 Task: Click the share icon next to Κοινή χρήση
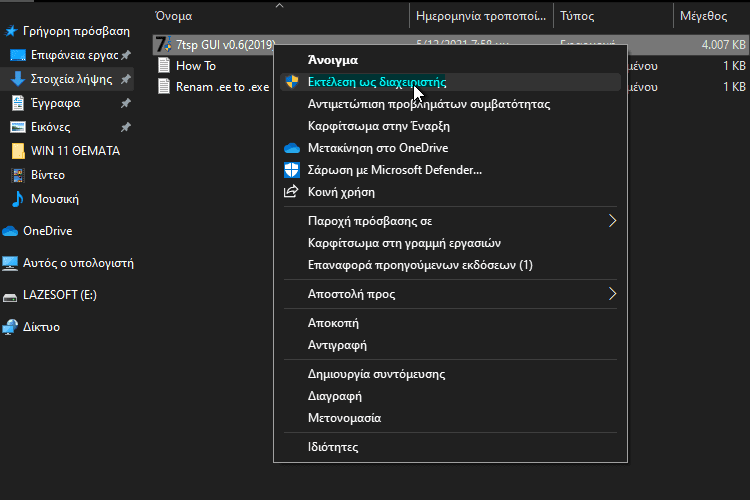pyautogui.click(x=291, y=192)
